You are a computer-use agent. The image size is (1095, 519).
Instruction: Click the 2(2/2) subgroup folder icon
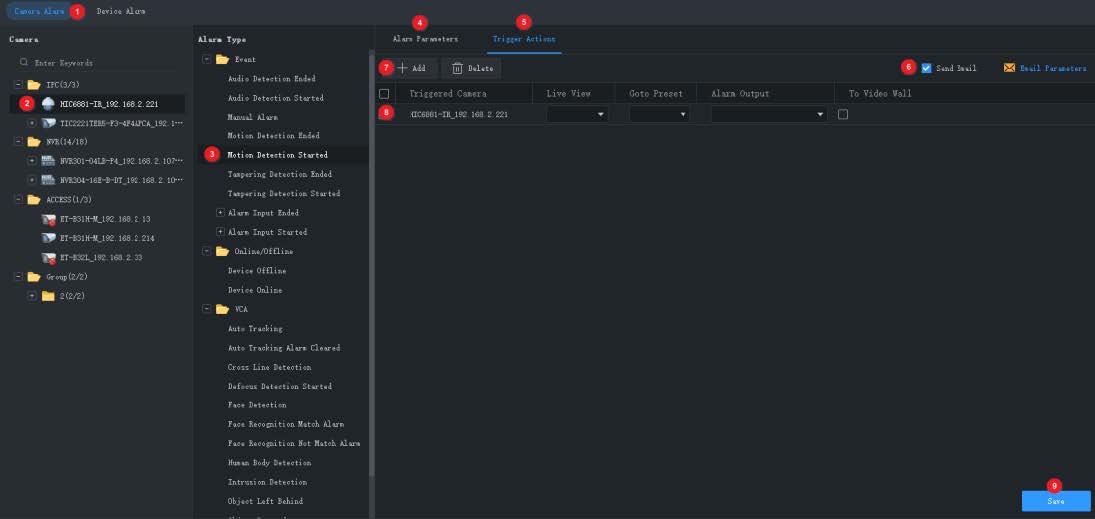pos(47,296)
